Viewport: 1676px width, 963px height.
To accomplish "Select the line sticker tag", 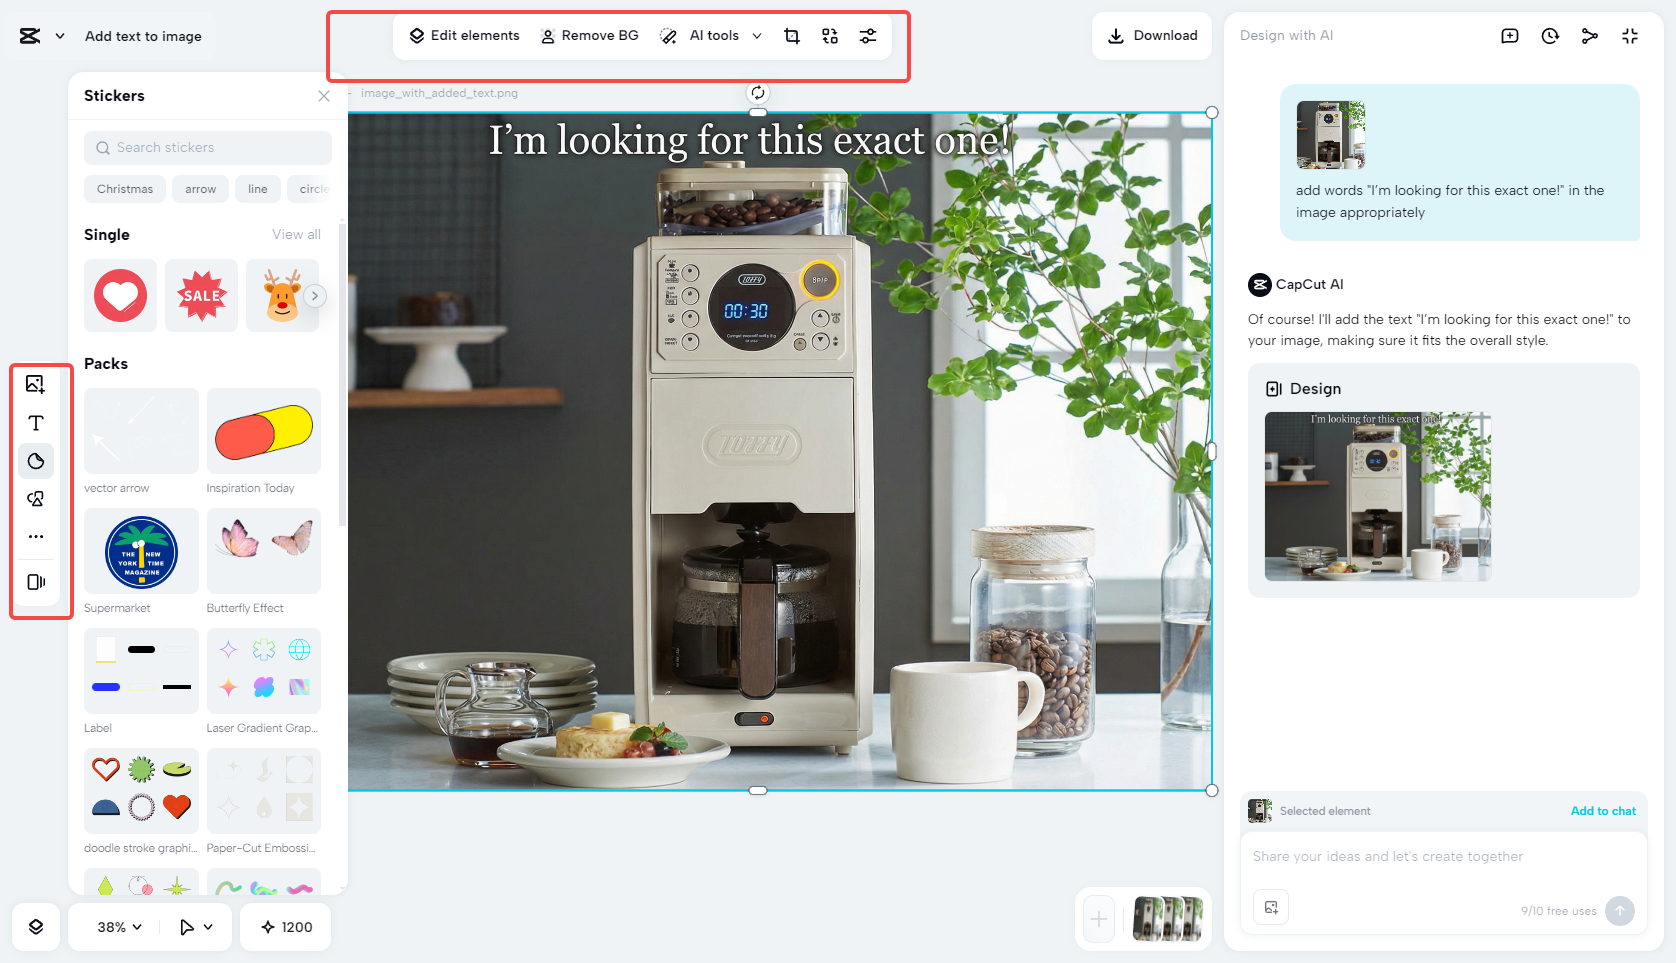I will (x=258, y=189).
